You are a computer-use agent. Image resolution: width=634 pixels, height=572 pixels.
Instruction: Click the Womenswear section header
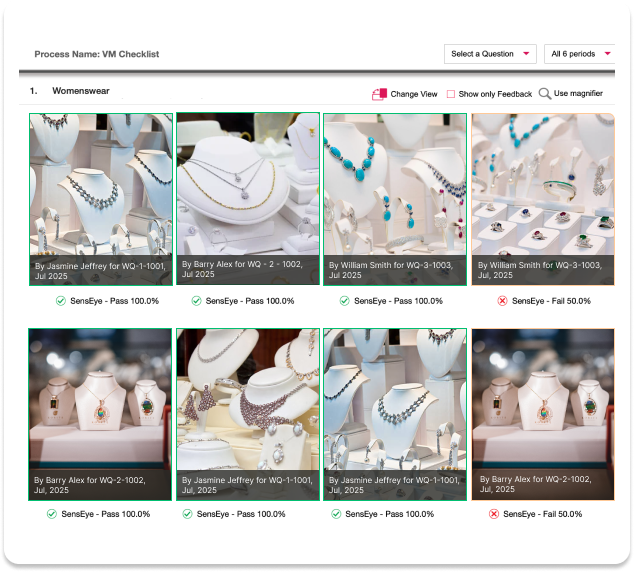coord(80,91)
